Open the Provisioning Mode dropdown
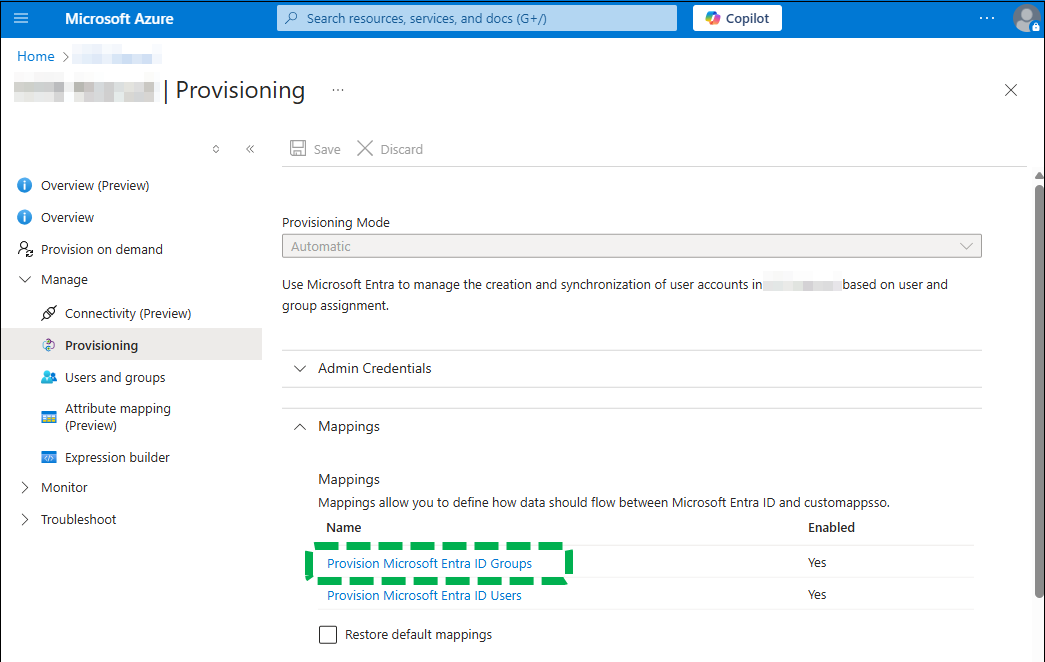This screenshot has height=662, width=1045. (x=631, y=246)
